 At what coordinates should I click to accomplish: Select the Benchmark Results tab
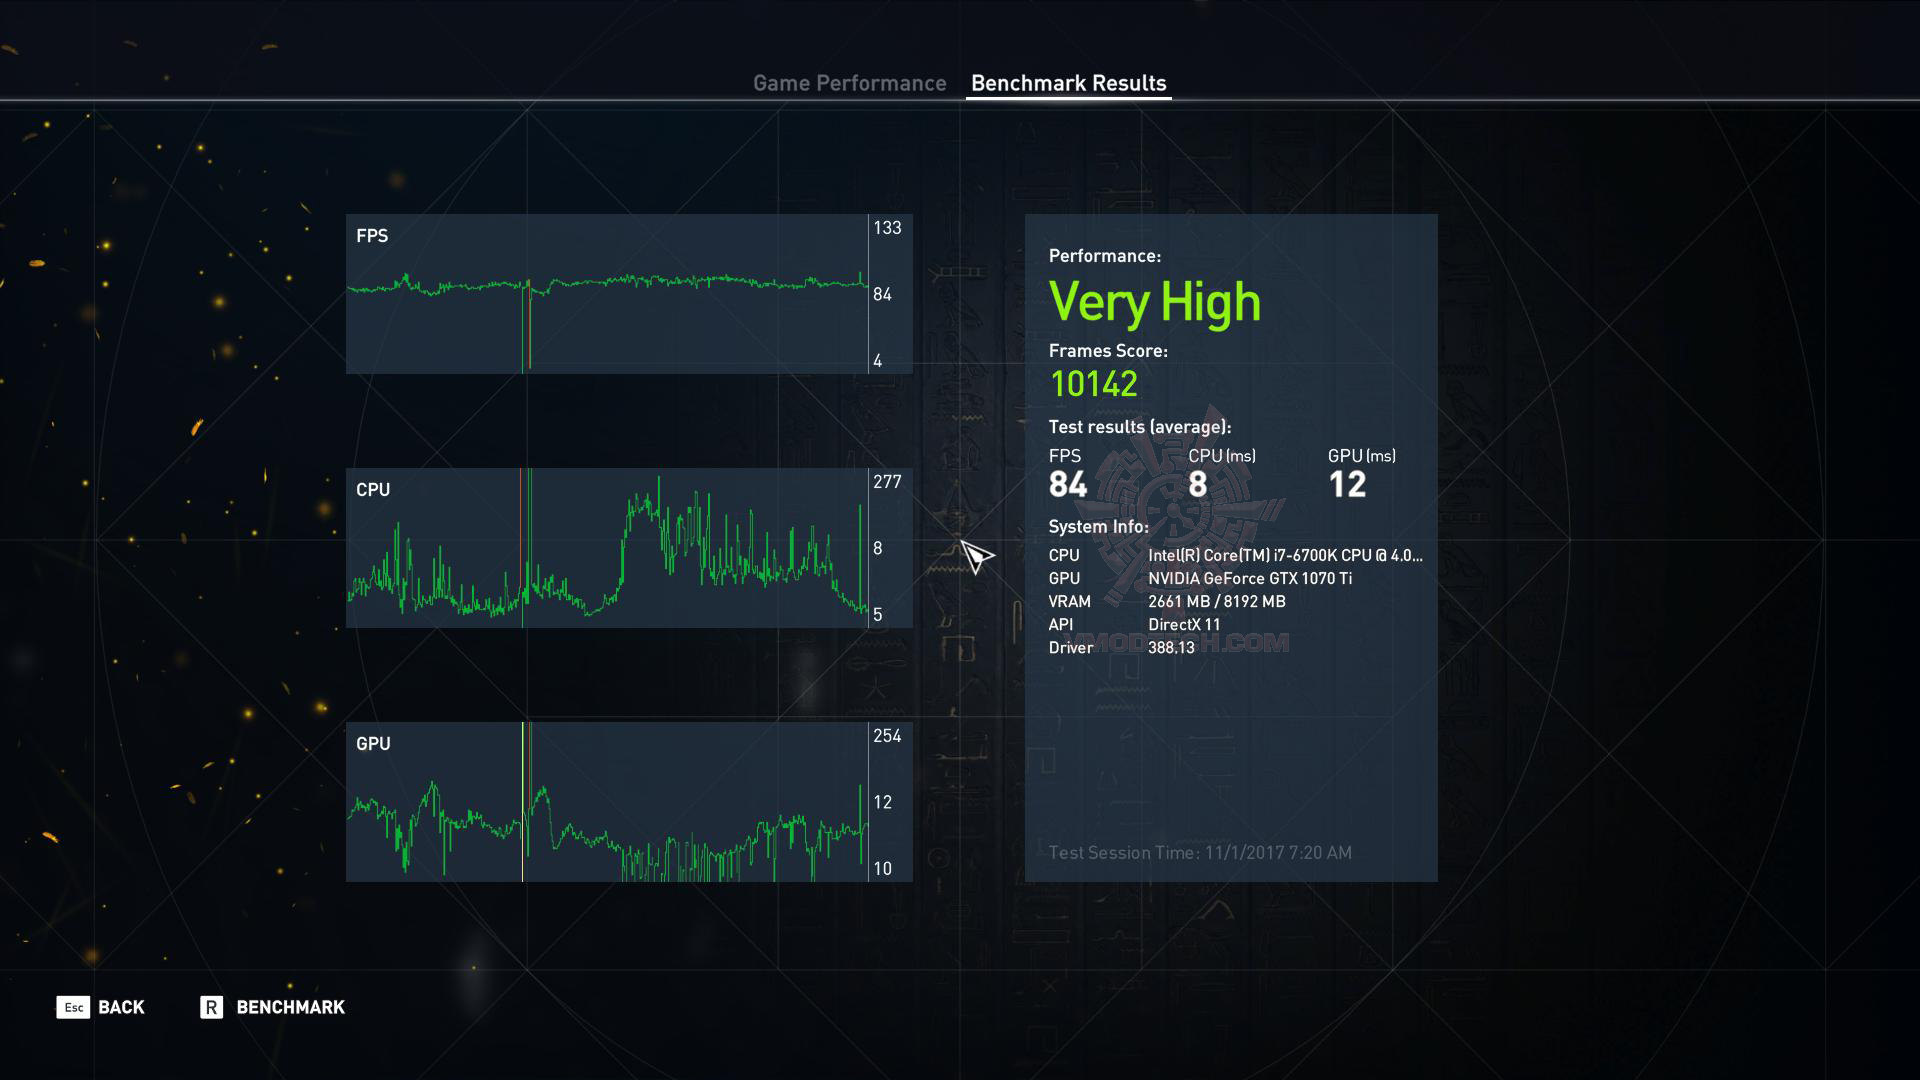tap(1068, 83)
